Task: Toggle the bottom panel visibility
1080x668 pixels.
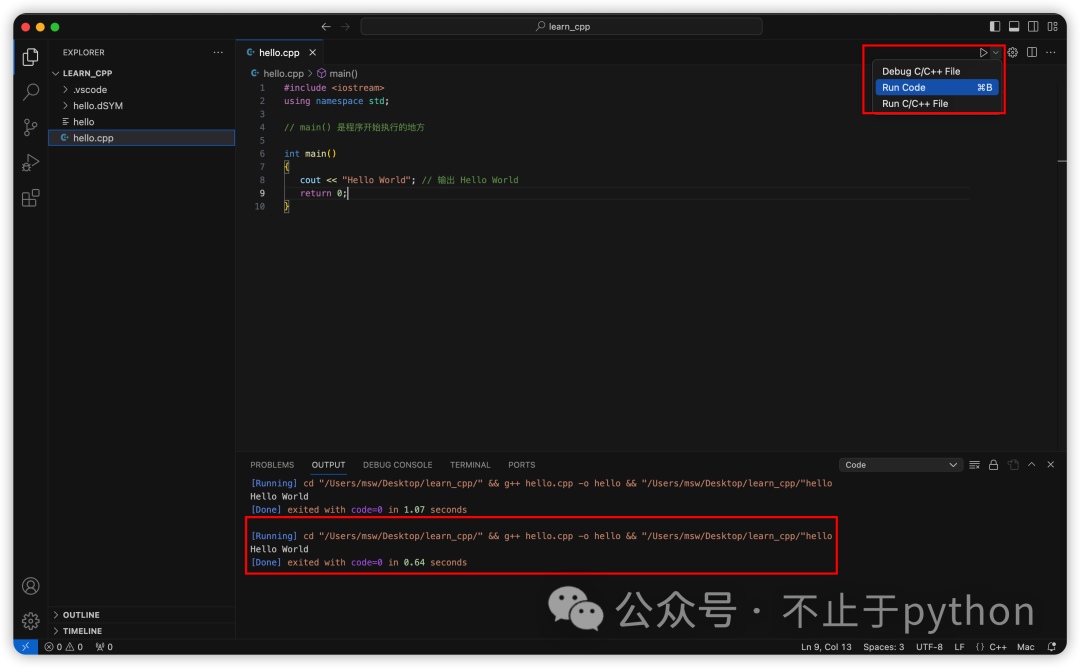Action: coord(1013,26)
